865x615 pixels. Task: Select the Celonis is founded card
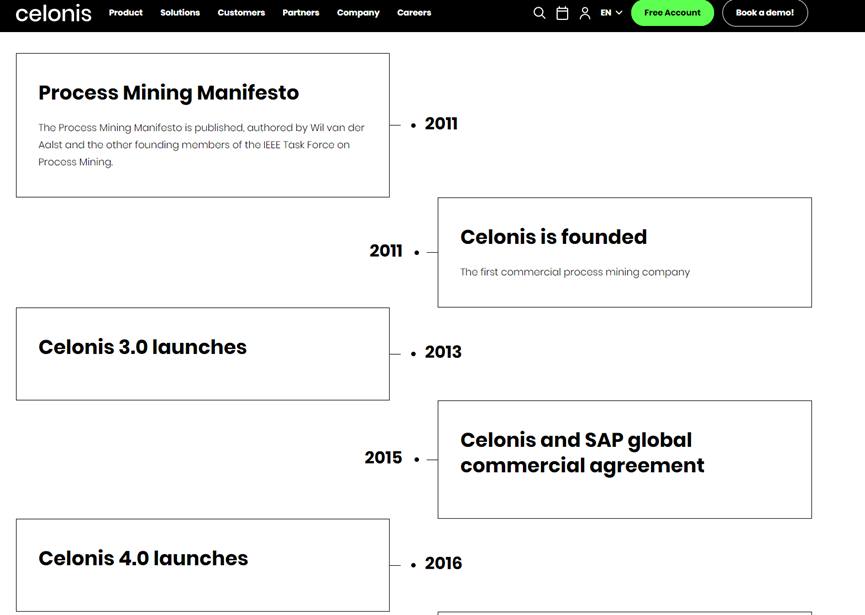[624, 252]
